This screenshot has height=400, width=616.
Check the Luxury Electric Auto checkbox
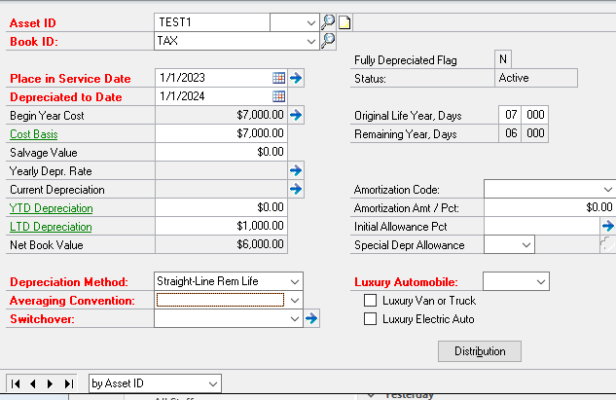pos(371,319)
